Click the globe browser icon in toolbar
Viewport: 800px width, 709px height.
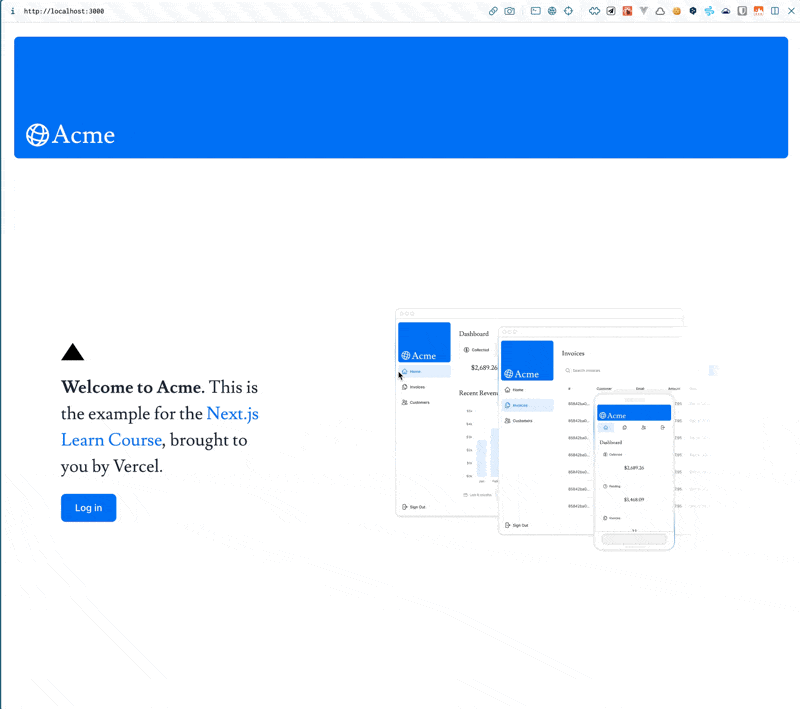point(552,11)
